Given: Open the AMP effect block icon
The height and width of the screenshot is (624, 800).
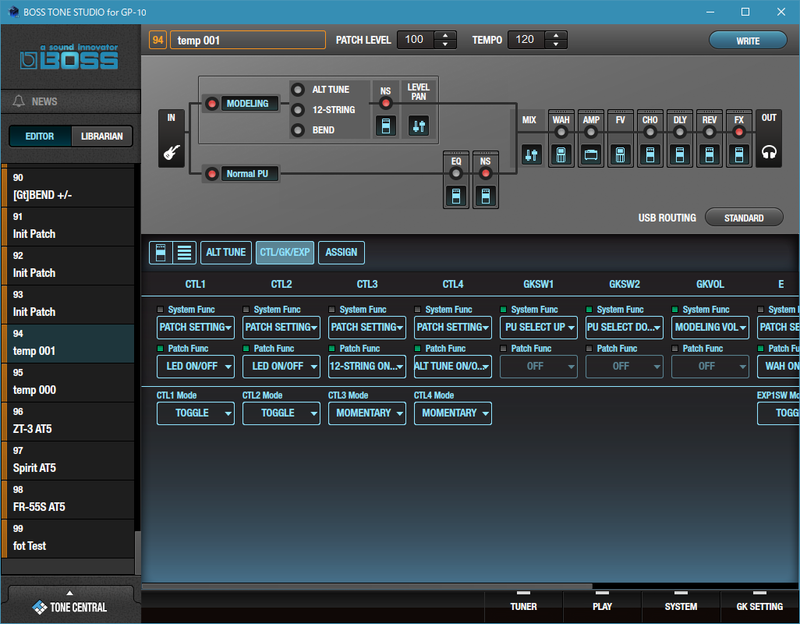Looking at the screenshot, I should pyautogui.click(x=591, y=155).
